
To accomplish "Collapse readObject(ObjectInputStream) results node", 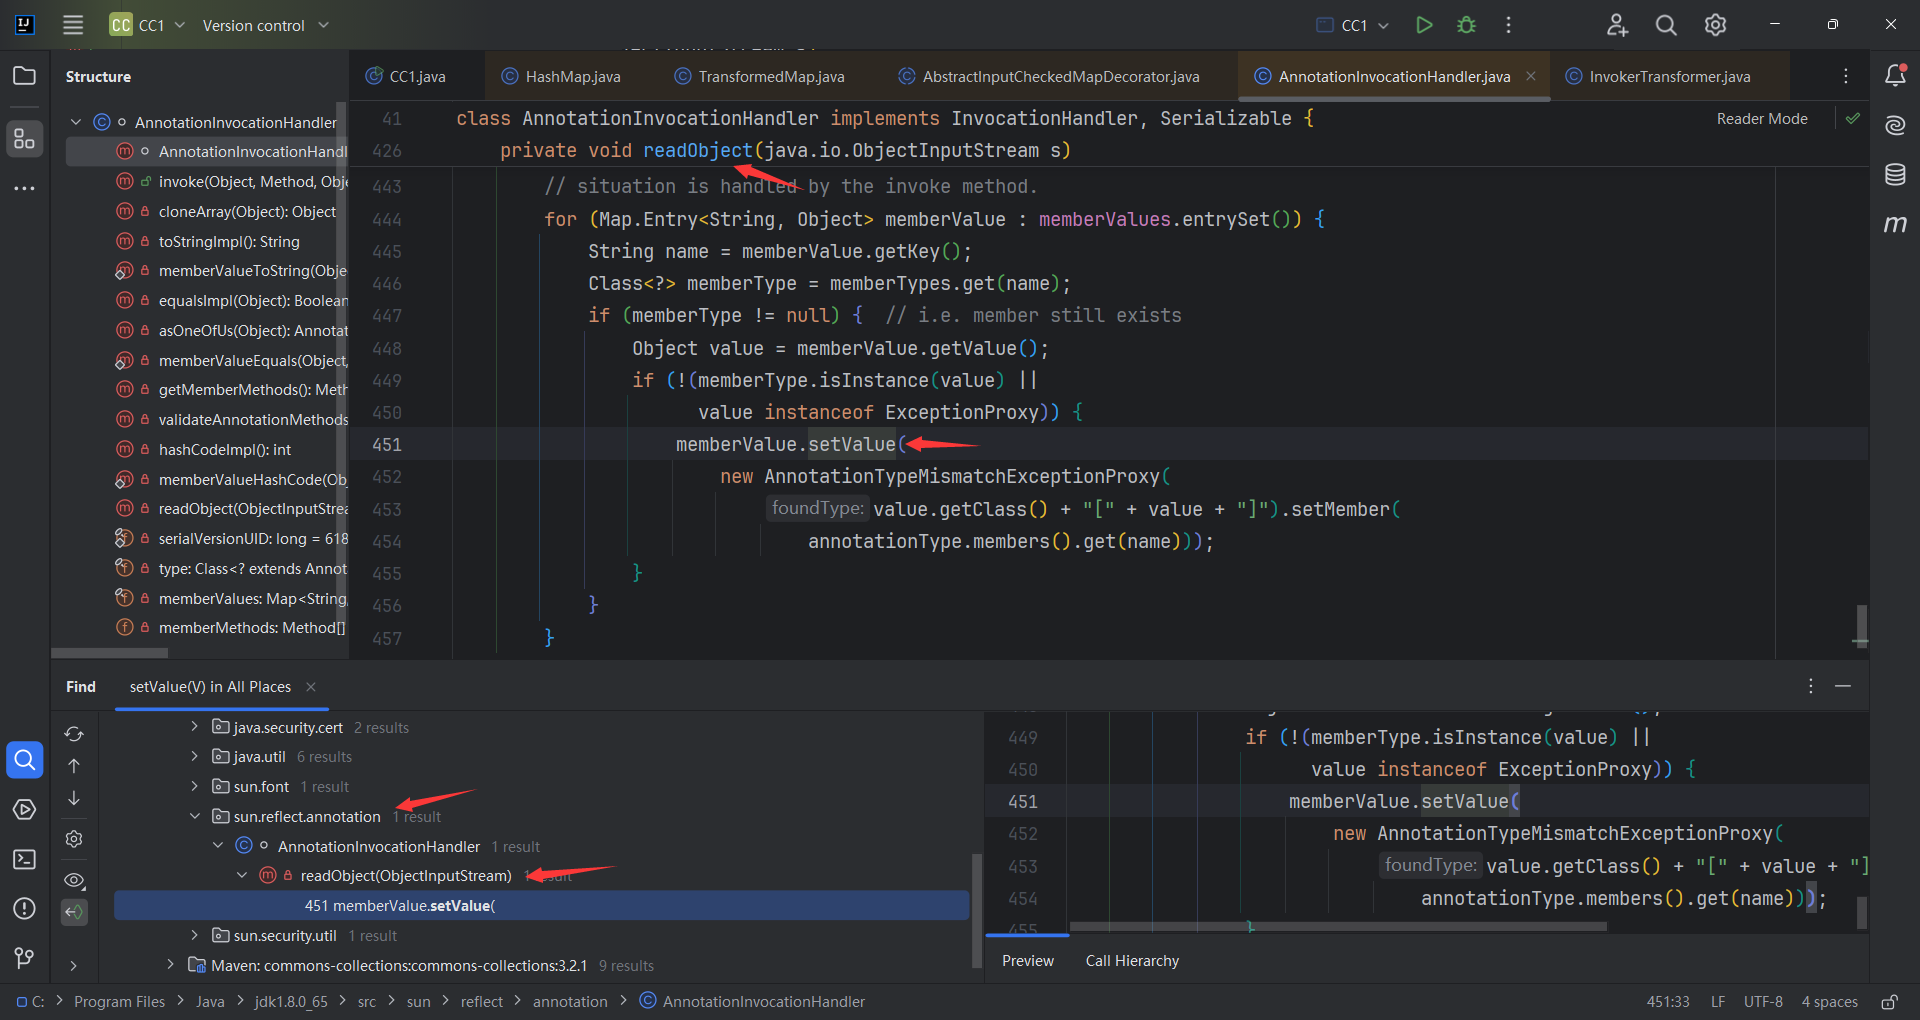I will click(x=242, y=876).
